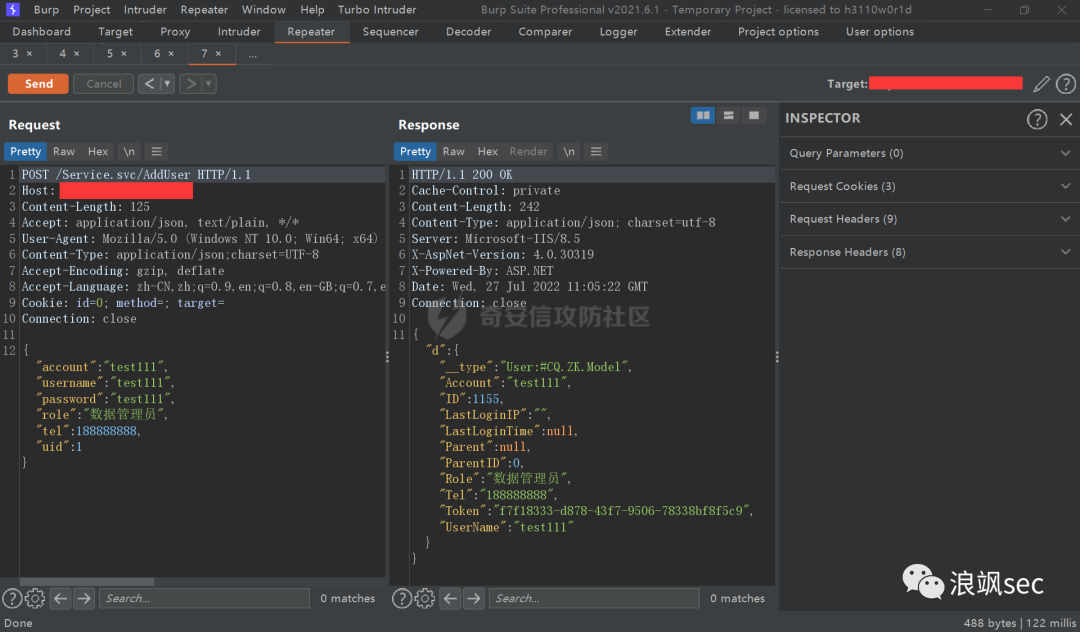Switch to top-bottom layout view
The image size is (1080, 632).
(x=728, y=116)
